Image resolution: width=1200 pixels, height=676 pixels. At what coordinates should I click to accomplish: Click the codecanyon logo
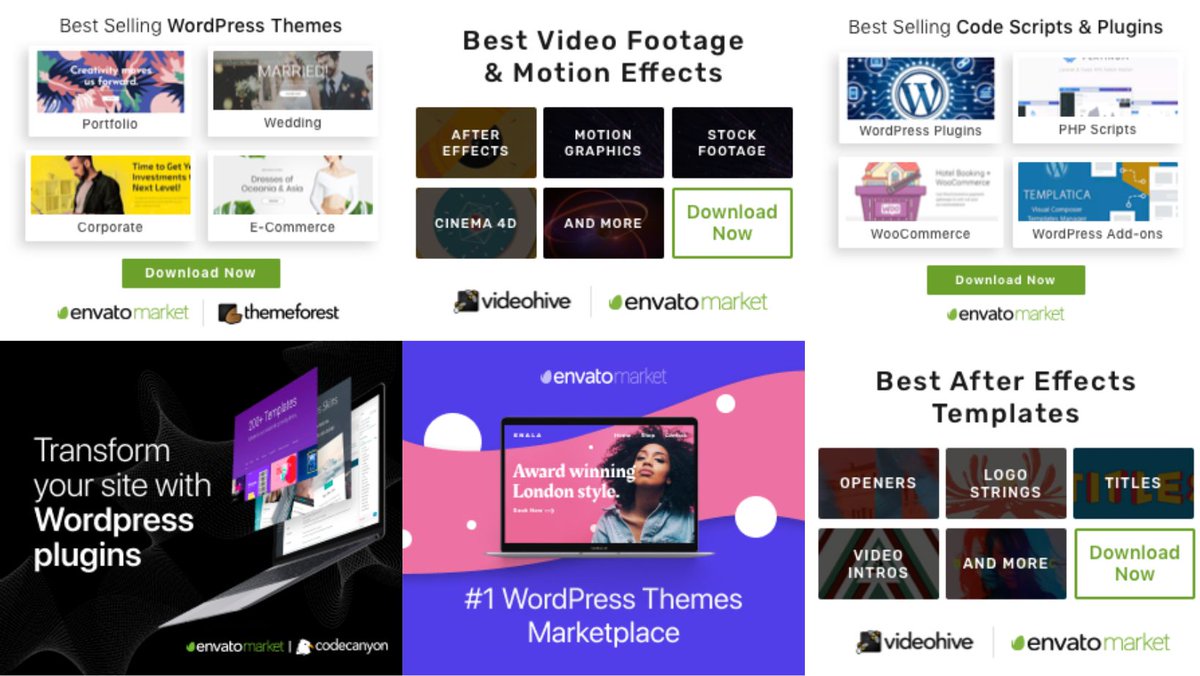pyautogui.click(x=342, y=646)
